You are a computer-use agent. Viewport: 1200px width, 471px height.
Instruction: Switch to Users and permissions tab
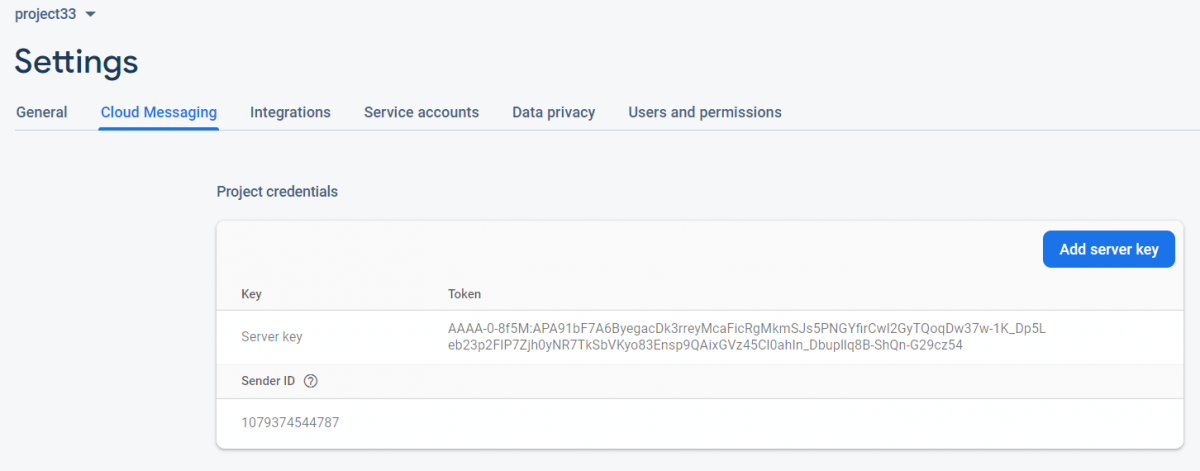coord(704,112)
